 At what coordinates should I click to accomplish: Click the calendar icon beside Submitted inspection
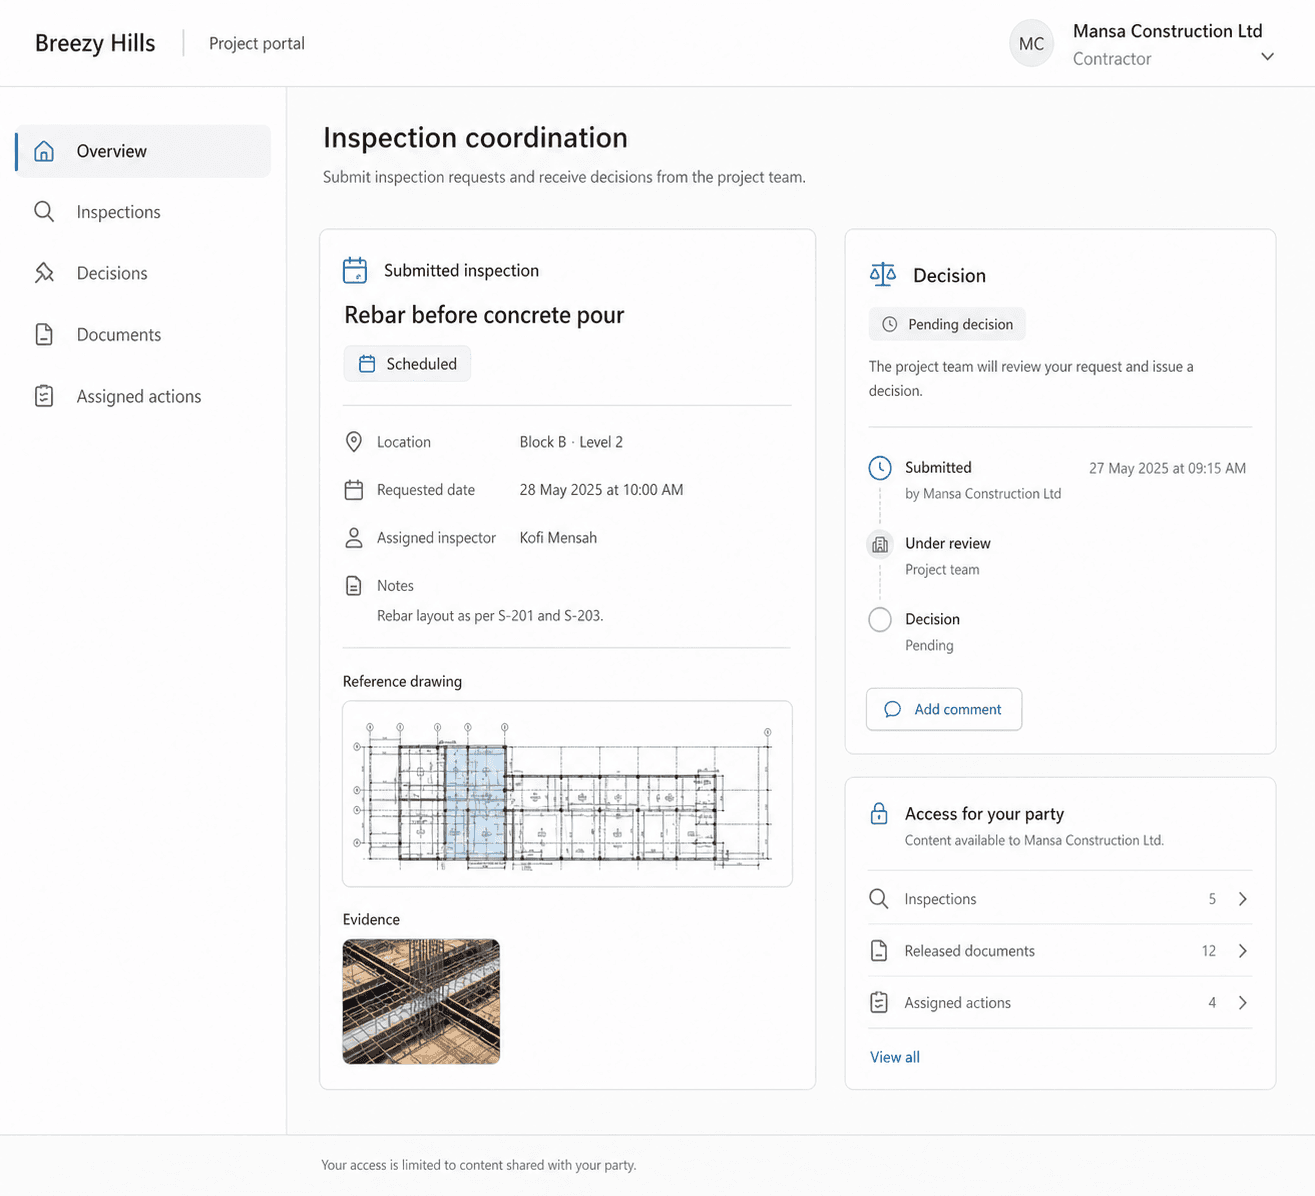click(355, 270)
